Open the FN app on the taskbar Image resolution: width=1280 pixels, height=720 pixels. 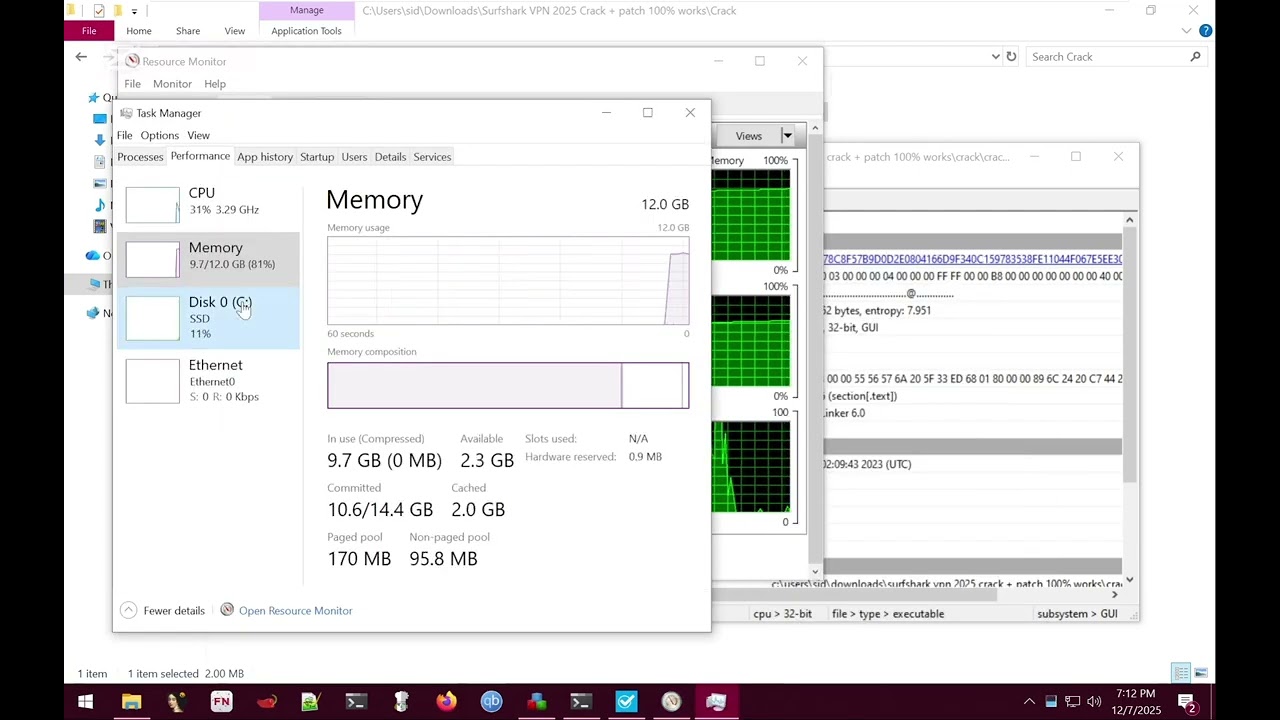coord(221,702)
